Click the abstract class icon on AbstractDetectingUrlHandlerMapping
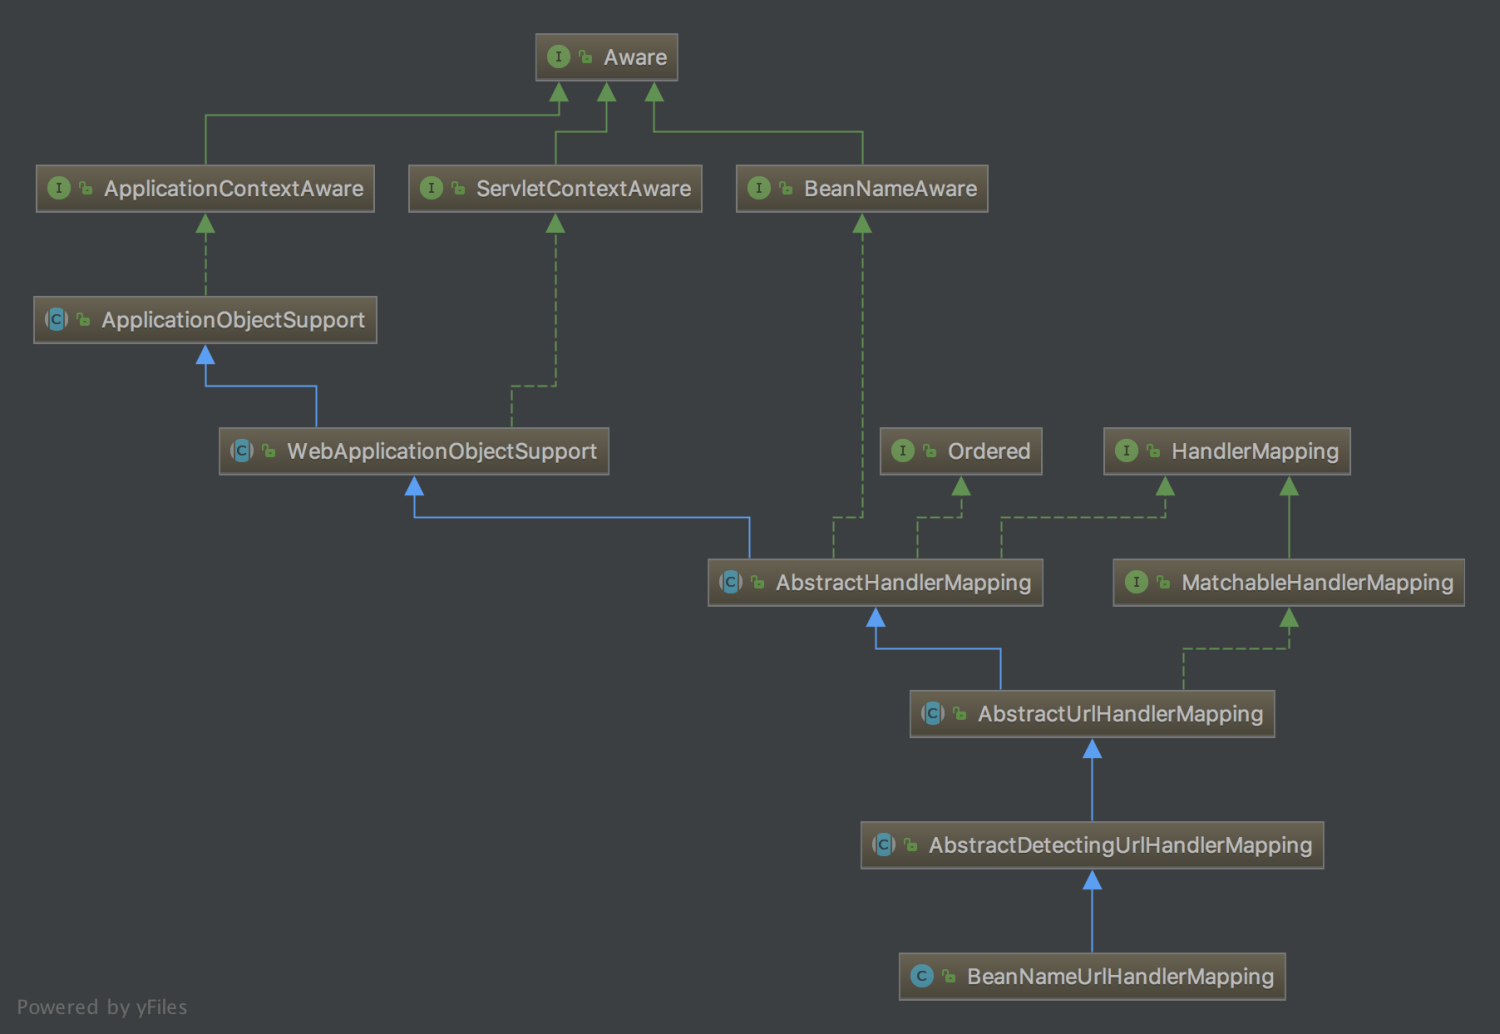The height and width of the screenshot is (1034, 1500). click(884, 845)
